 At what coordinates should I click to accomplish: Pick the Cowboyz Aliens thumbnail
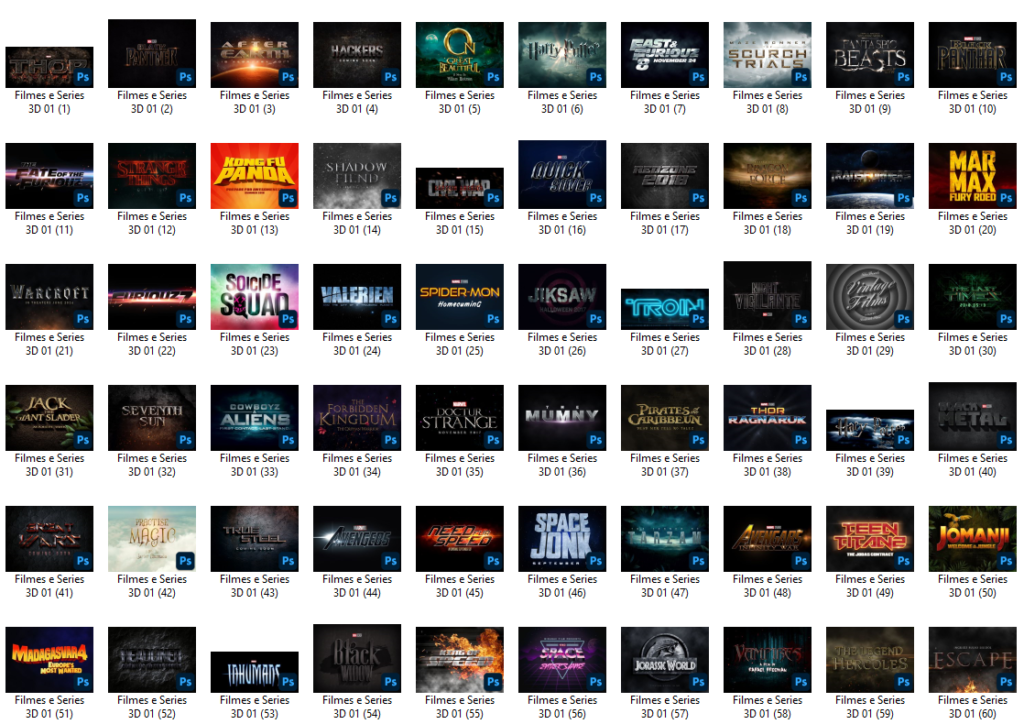click(254, 418)
